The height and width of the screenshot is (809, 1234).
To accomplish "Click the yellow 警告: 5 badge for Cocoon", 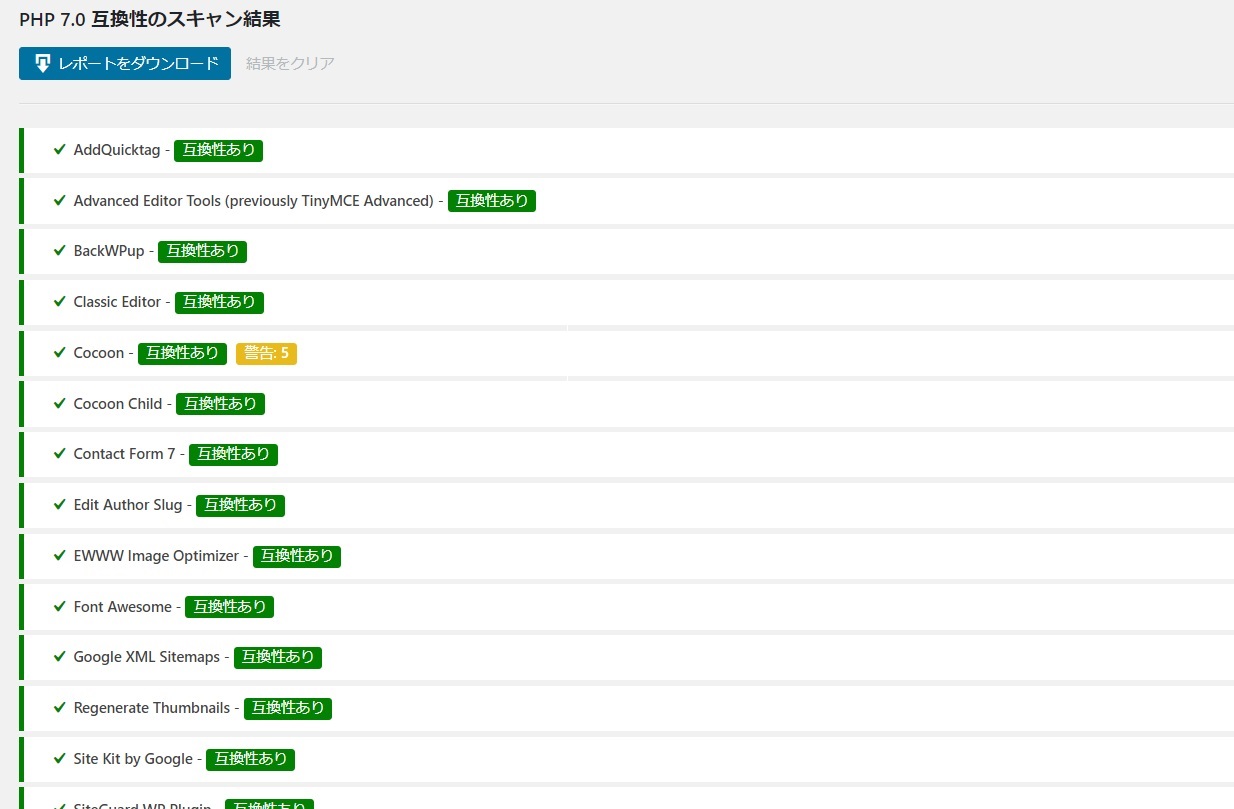I will [267, 353].
